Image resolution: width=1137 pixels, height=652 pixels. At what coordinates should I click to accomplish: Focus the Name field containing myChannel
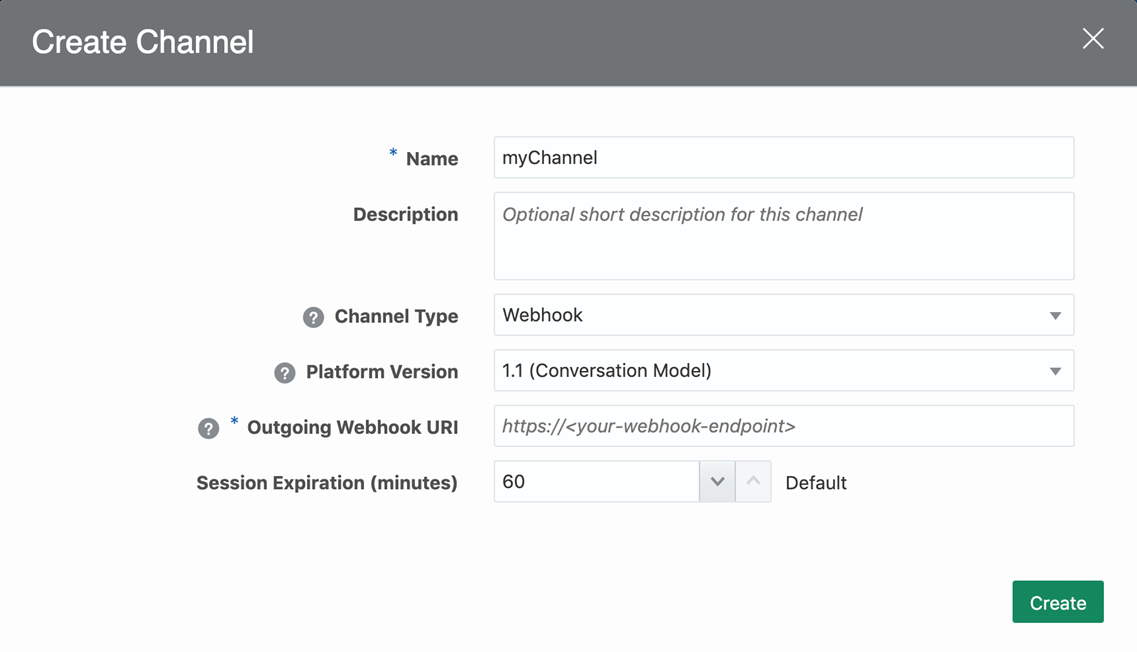click(783, 158)
